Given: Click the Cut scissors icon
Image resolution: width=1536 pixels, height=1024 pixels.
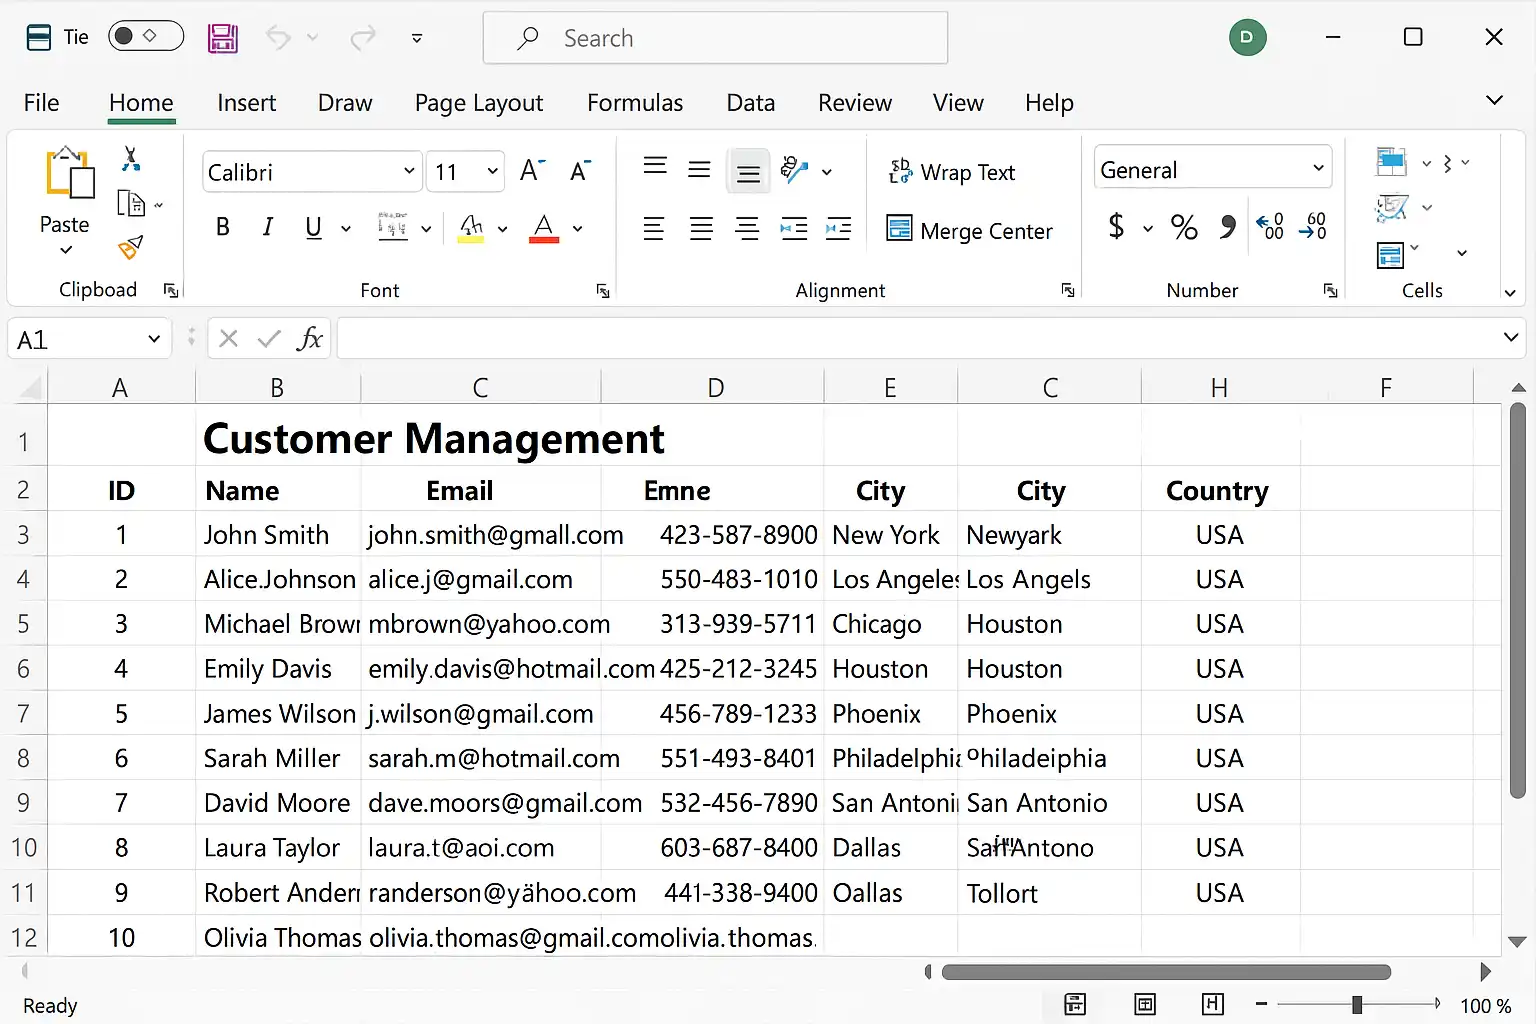Looking at the screenshot, I should point(130,159).
